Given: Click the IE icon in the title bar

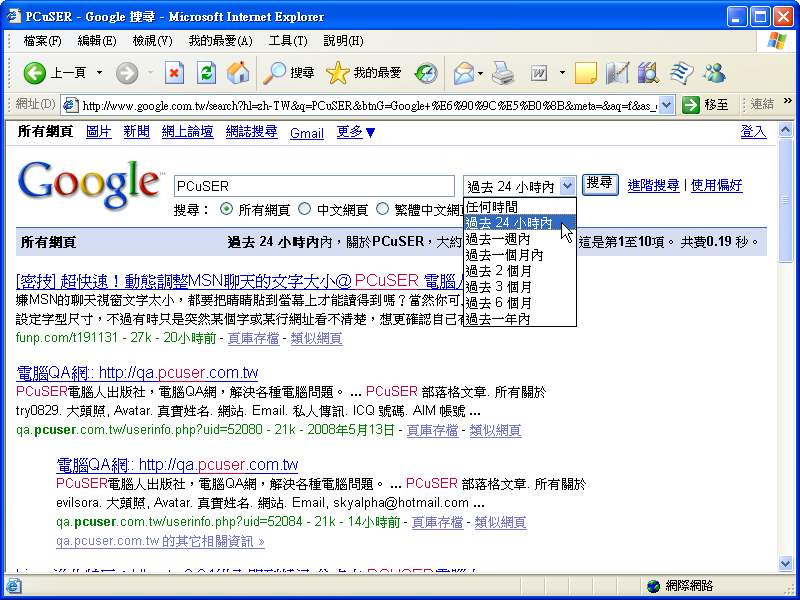Looking at the screenshot, I should coord(13,17).
